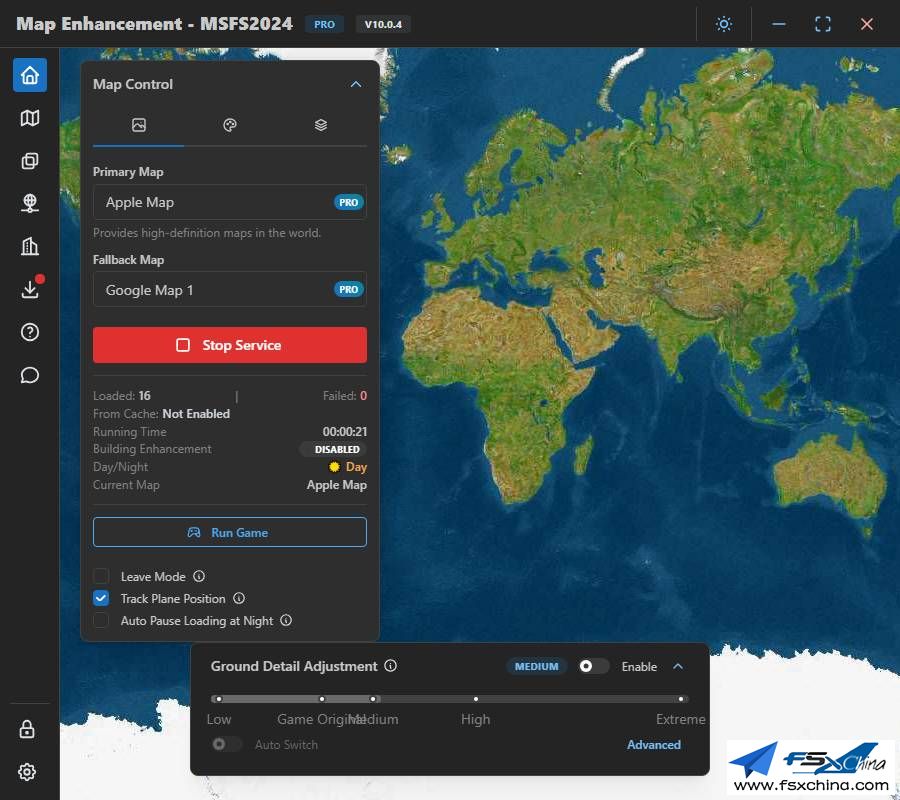Toggle the Auto Switch option
This screenshot has width=900, height=800.
tap(226, 744)
